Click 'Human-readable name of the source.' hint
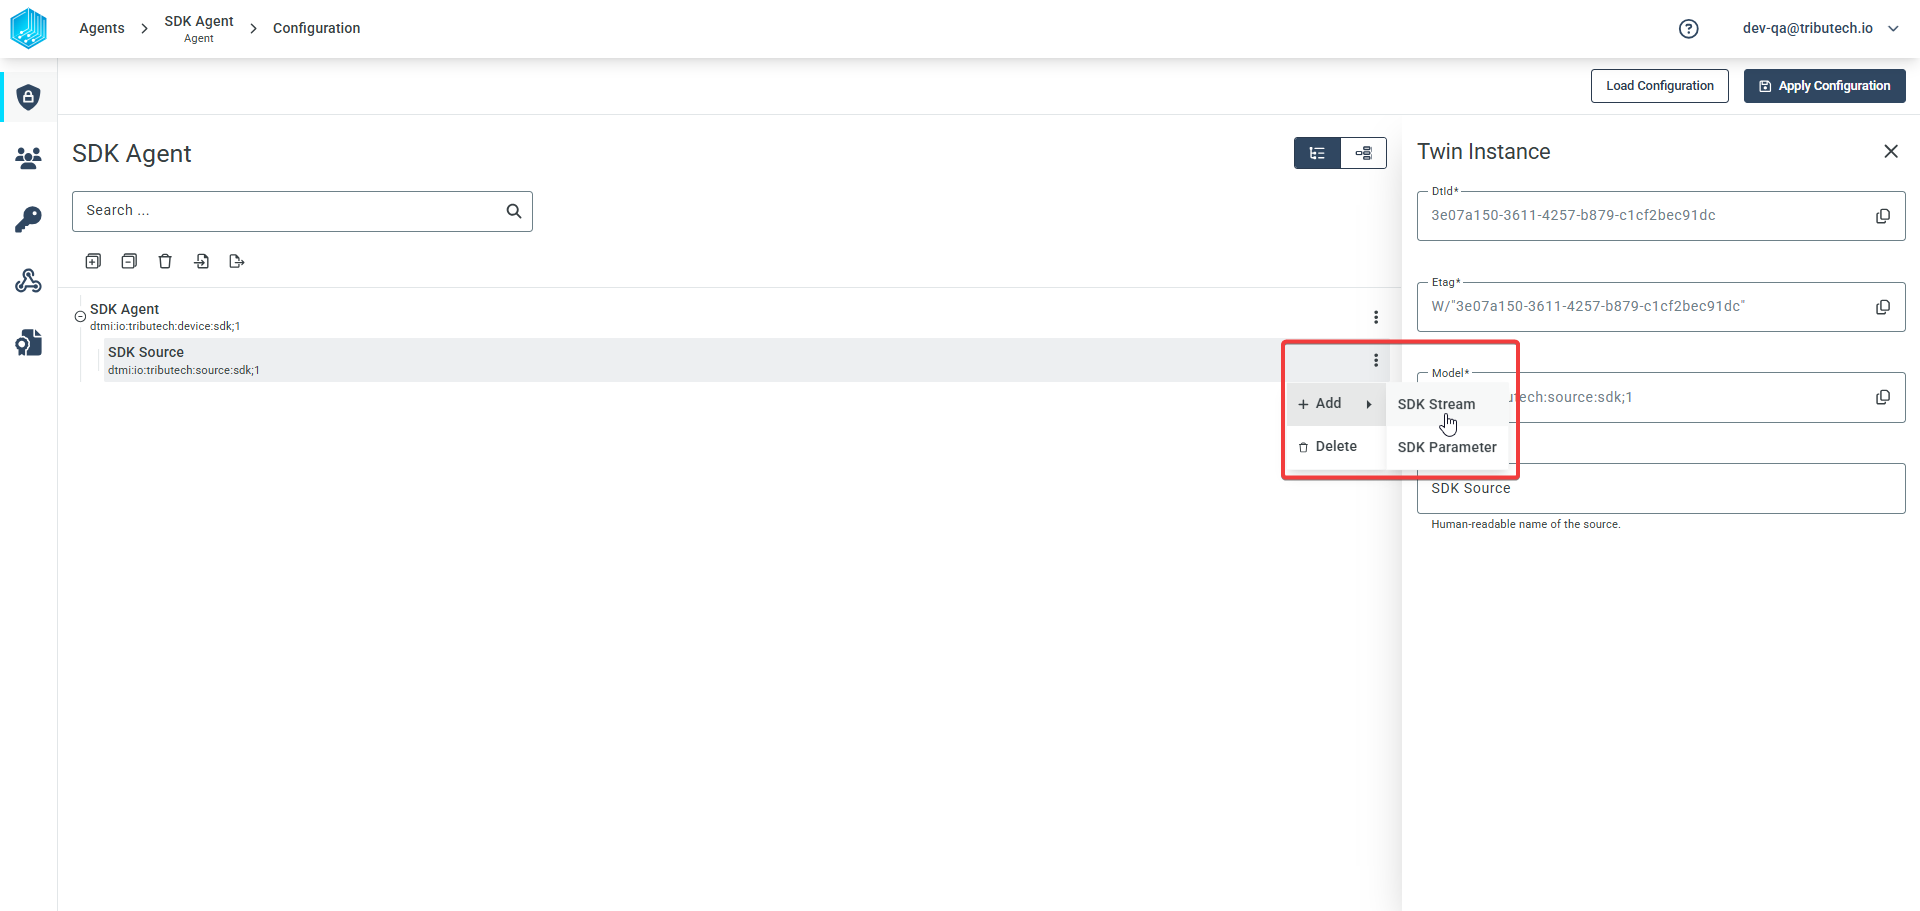Screen dimensions: 1920x911 coord(1525,524)
